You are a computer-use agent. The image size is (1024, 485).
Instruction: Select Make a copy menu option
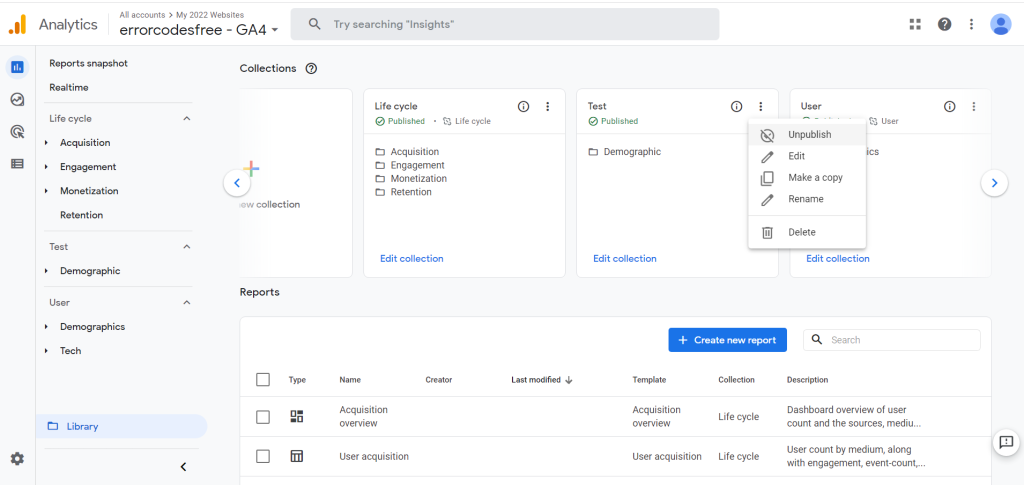click(x=814, y=178)
